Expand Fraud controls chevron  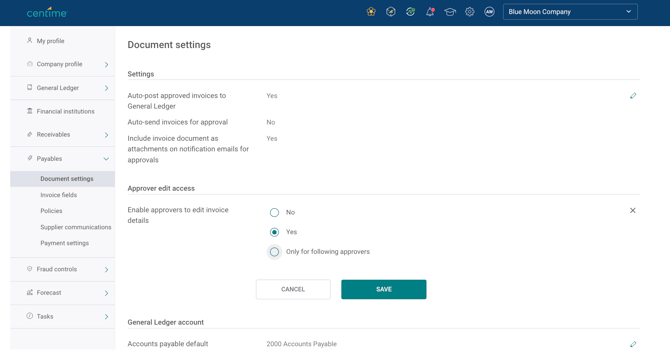point(106,270)
